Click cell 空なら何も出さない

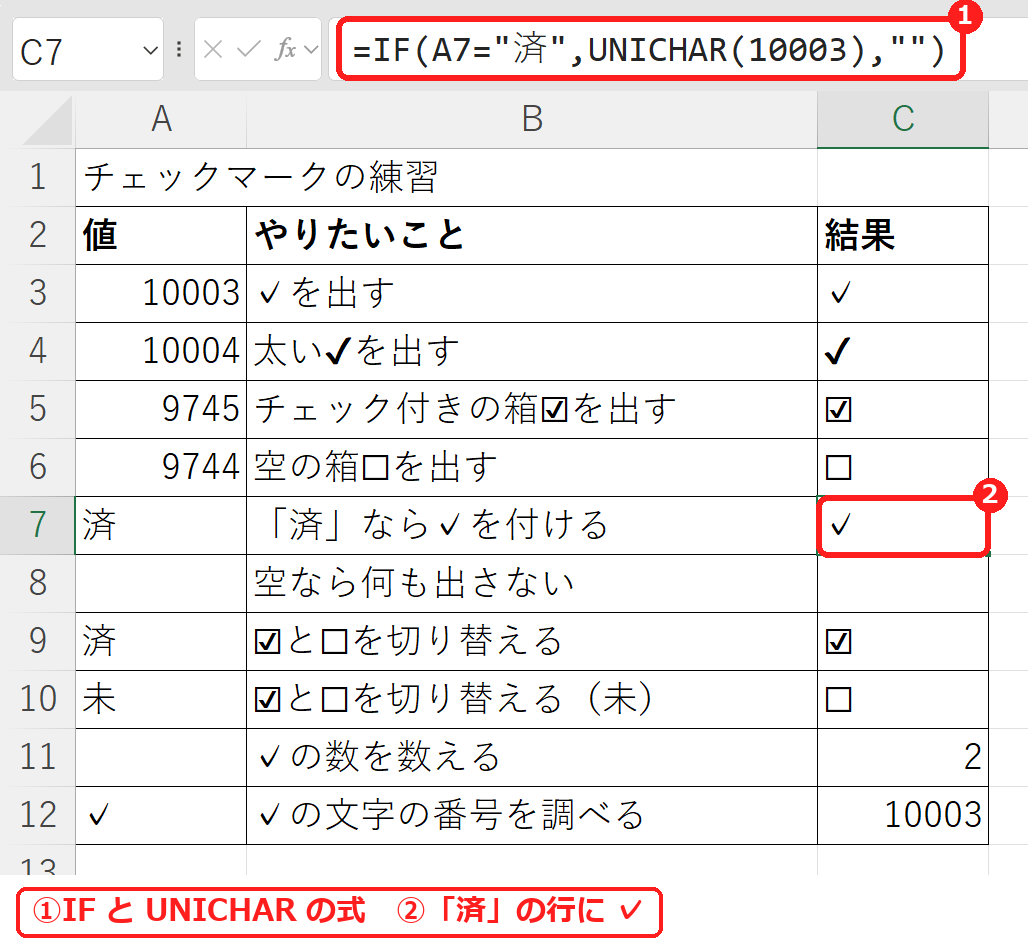[532, 583]
